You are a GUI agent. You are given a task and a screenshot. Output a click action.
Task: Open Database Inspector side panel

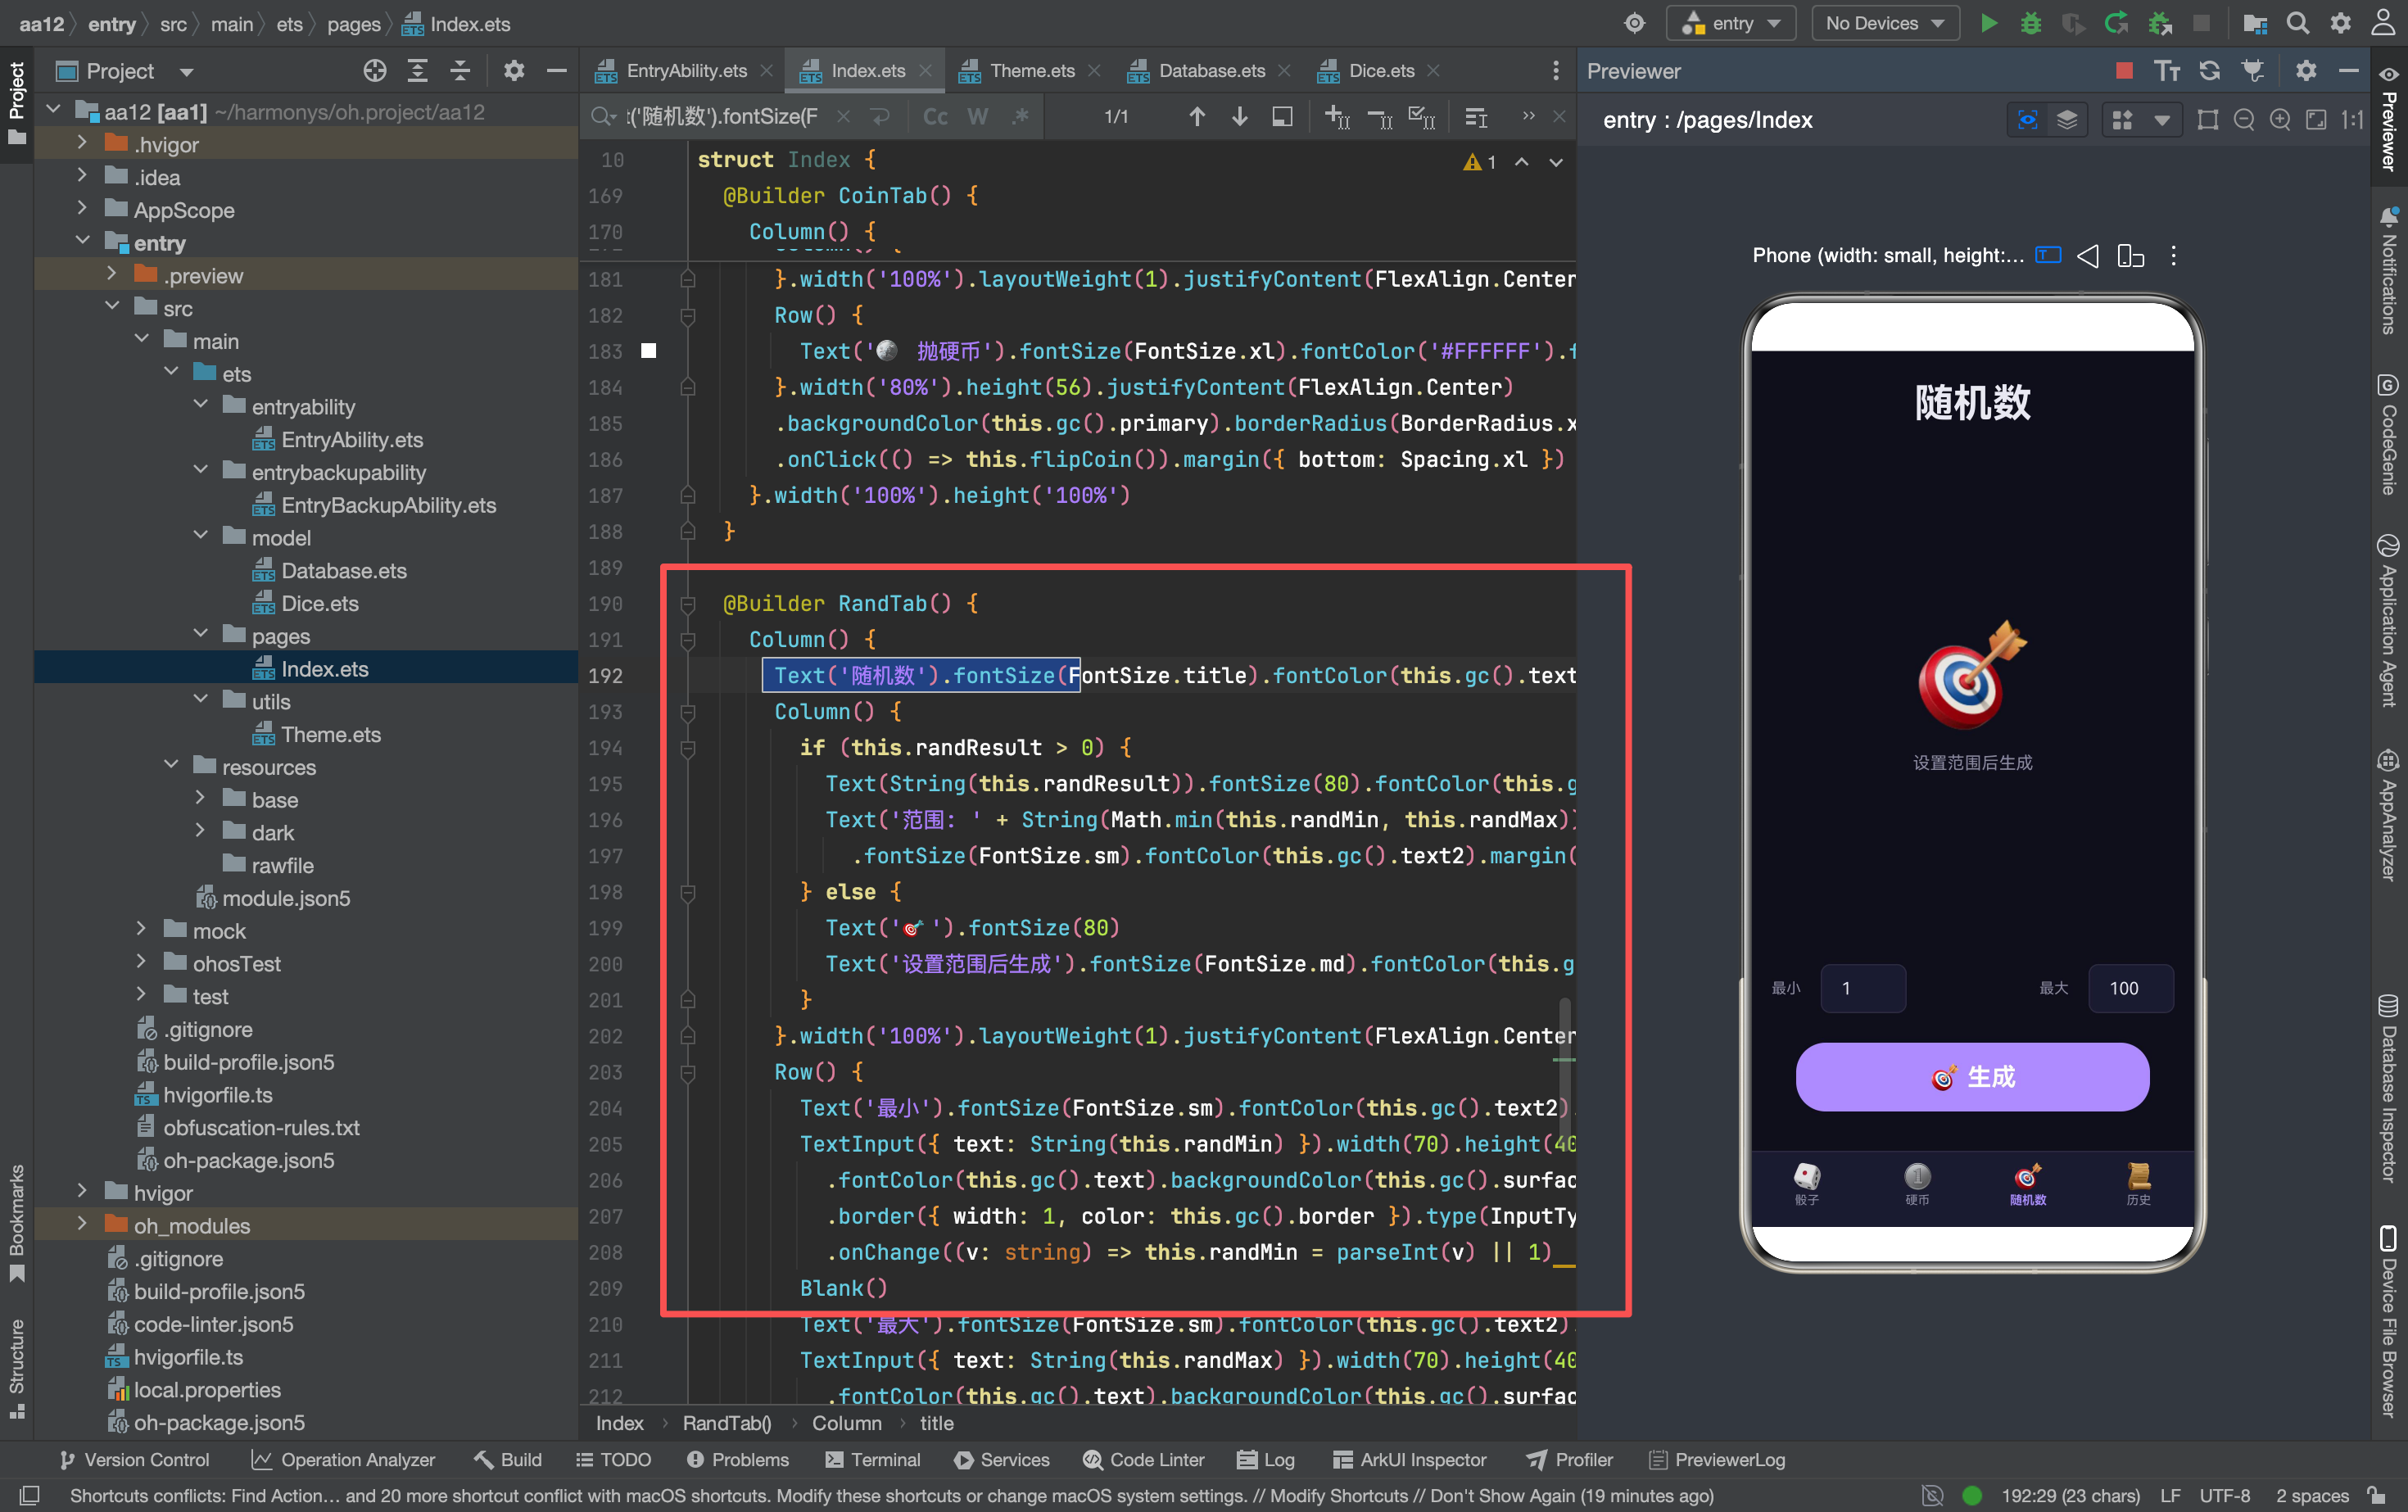(2389, 1089)
